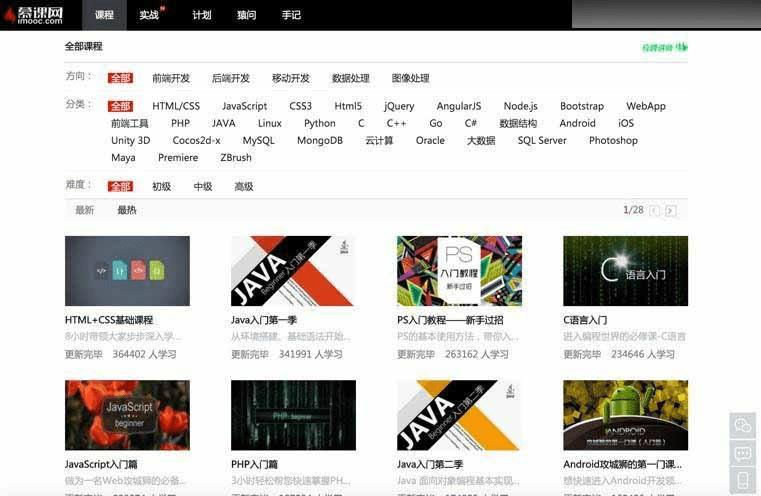761x496 pixels.
Task: Open the feedback chat bubble sidebar icon
Action: coord(743,453)
